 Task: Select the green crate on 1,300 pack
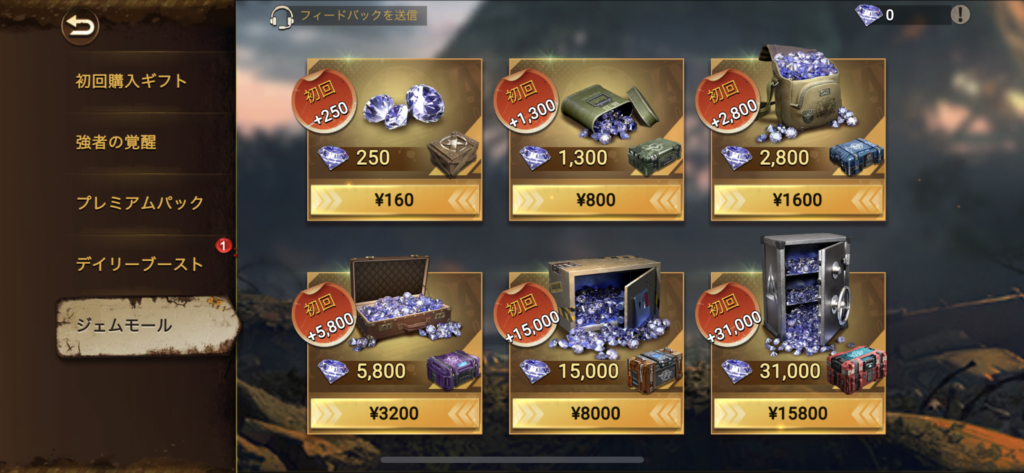tap(655, 157)
